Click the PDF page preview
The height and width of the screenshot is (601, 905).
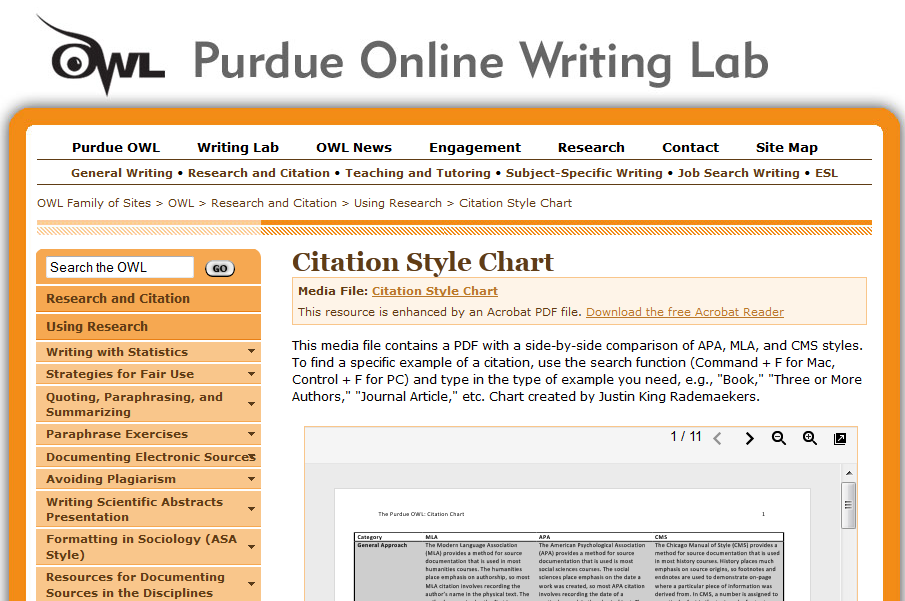pyautogui.click(x=572, y=545)
